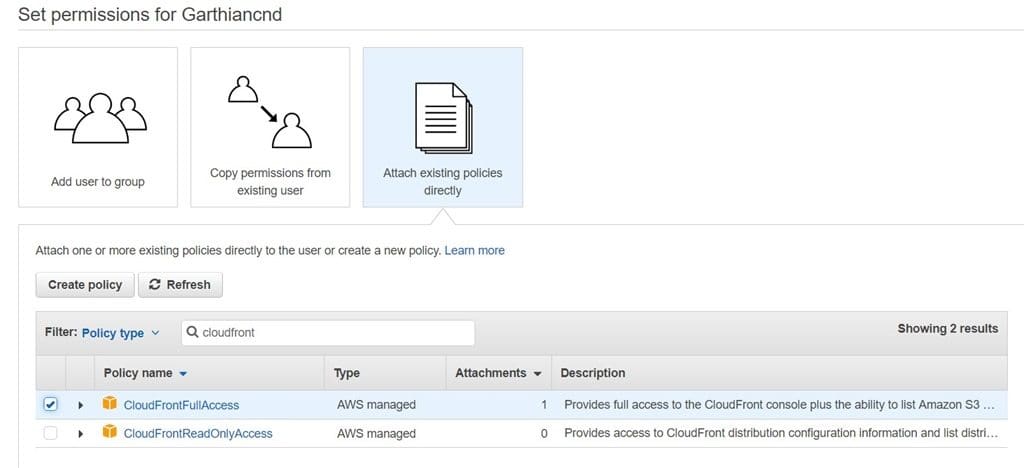Check the CloudFrontReadOnlyAccess checkbox

point(50,433)
